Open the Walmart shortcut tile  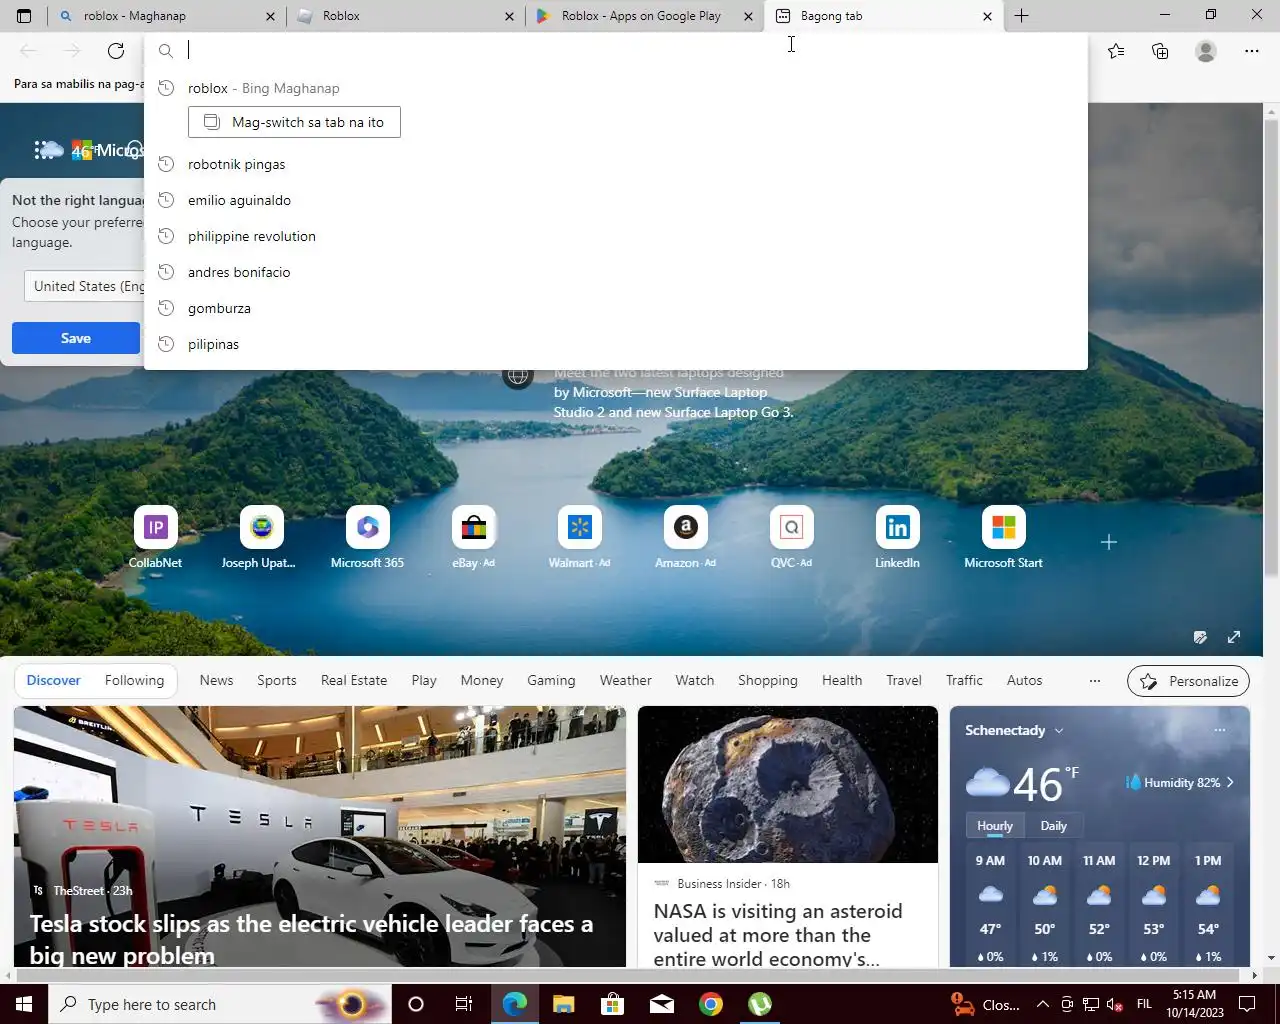[579, 537]
